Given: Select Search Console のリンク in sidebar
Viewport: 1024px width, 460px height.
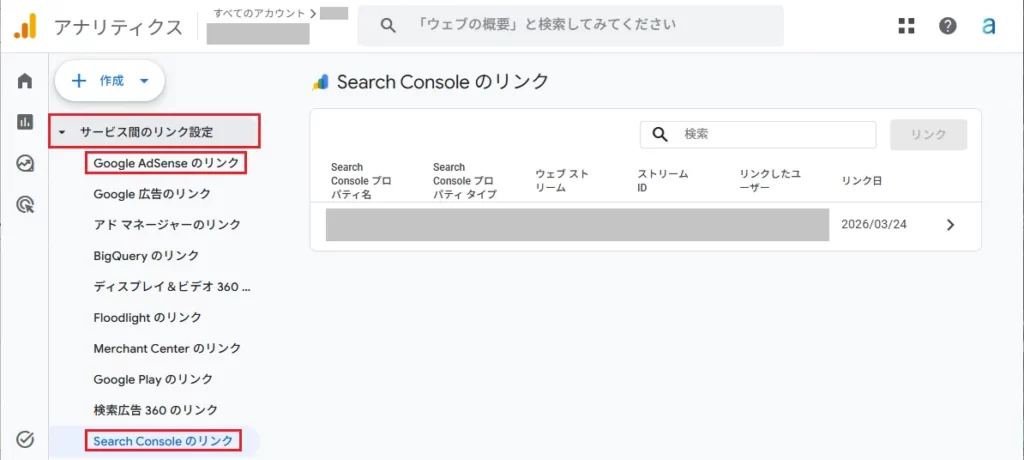Looking at the screenshot, I should pyautogui.click(x=163, y=441).
